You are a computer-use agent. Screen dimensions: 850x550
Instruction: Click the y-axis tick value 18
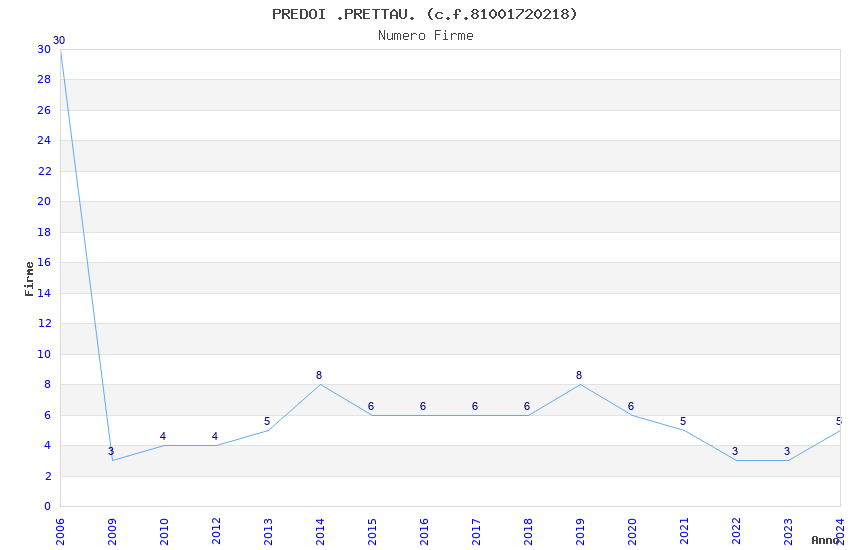click(x=44, y=232)
